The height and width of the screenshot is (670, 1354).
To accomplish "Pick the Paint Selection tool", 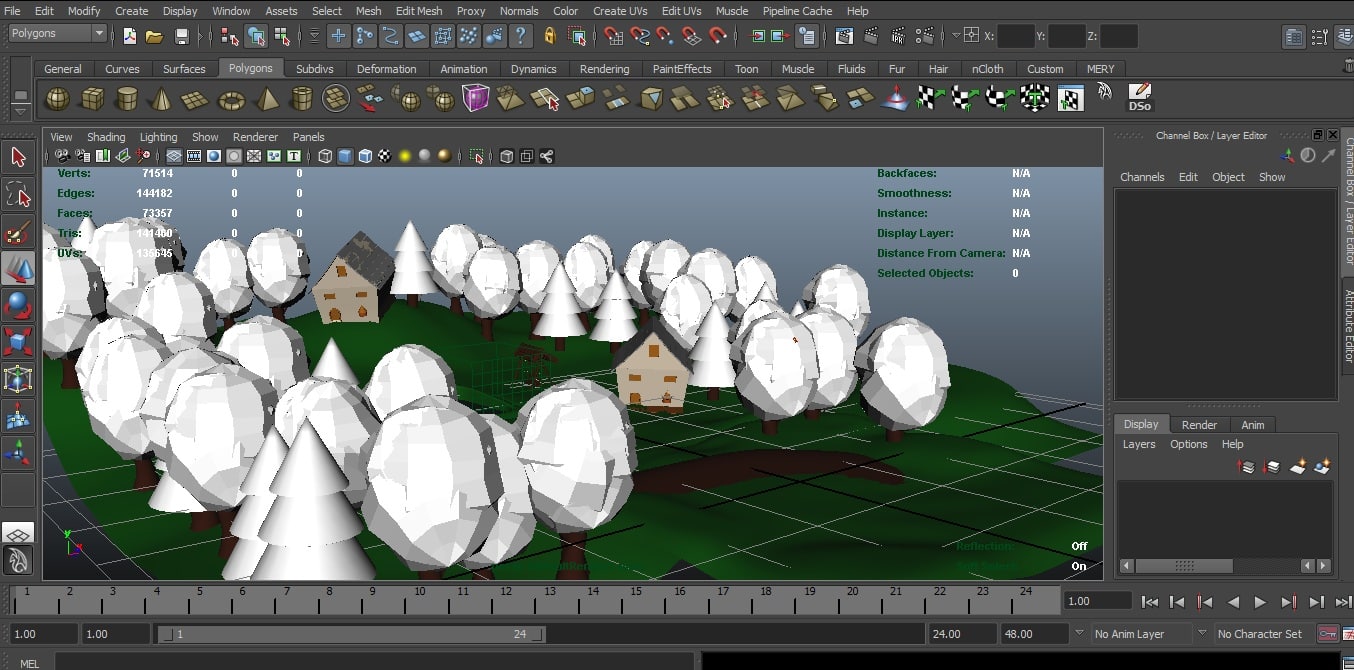I will point(18,233).
